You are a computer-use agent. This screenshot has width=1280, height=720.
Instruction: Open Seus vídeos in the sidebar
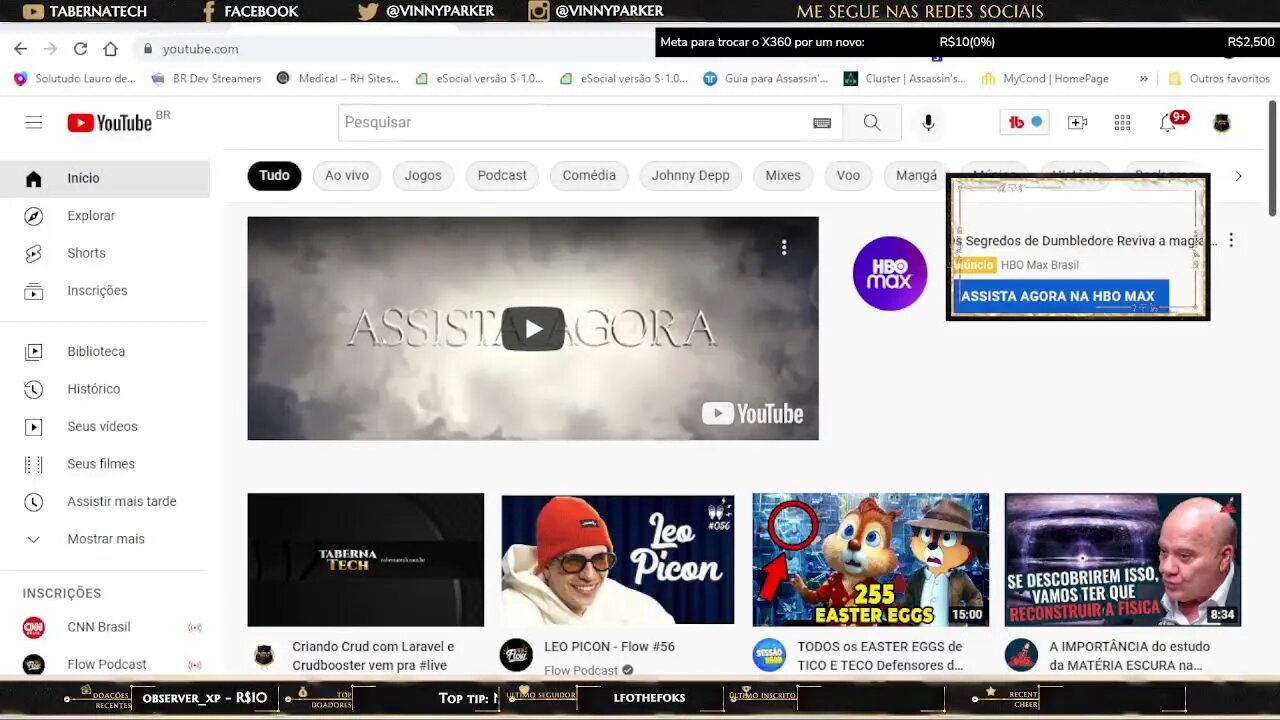coord(105,427)
